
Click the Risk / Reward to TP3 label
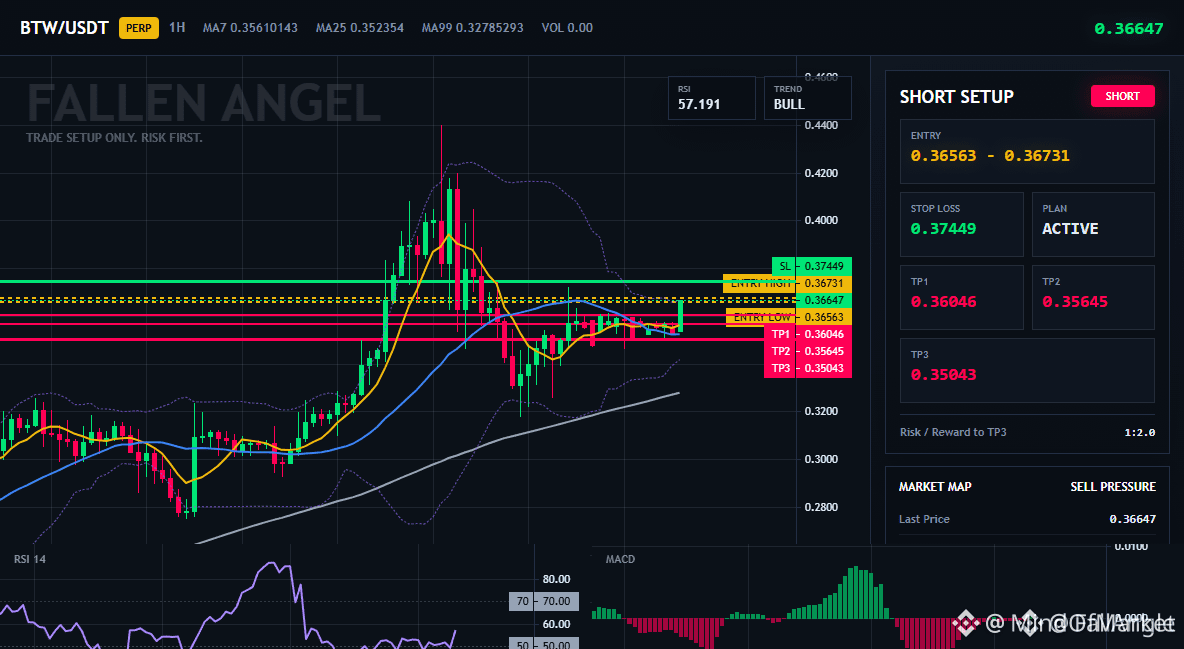pos(953,432)
